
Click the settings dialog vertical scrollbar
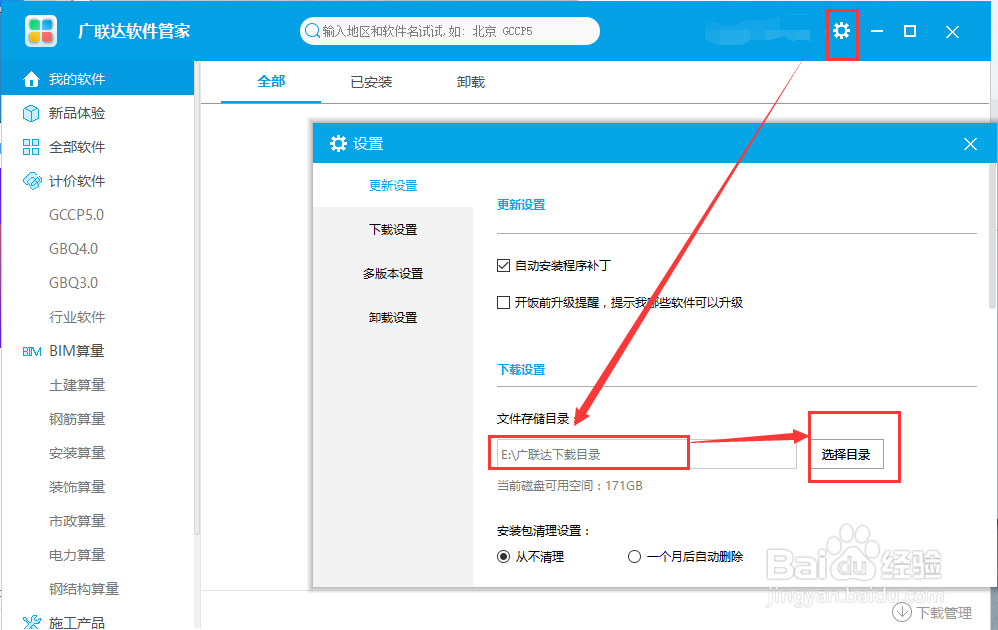coord(994,235)
